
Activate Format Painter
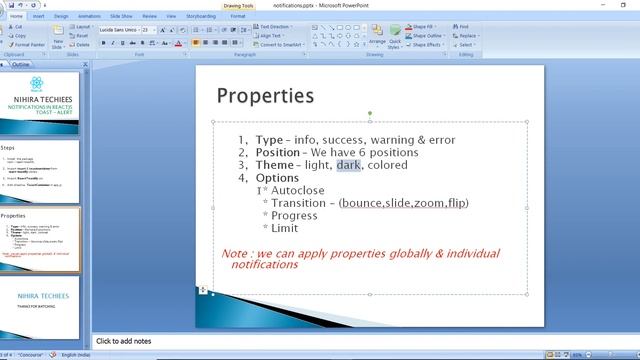coord(27,44)
